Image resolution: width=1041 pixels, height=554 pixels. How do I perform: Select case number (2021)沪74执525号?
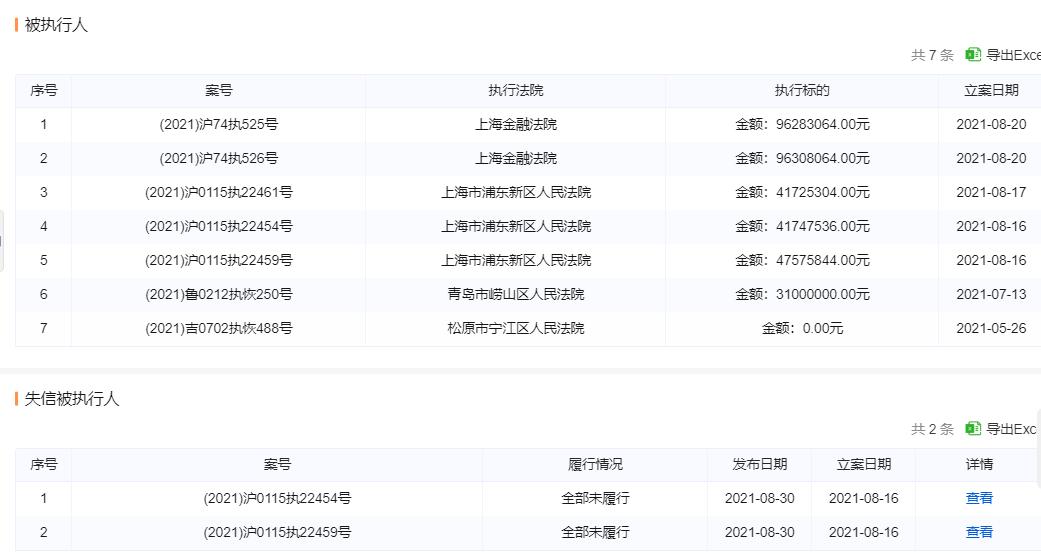(x=218, y=124)
